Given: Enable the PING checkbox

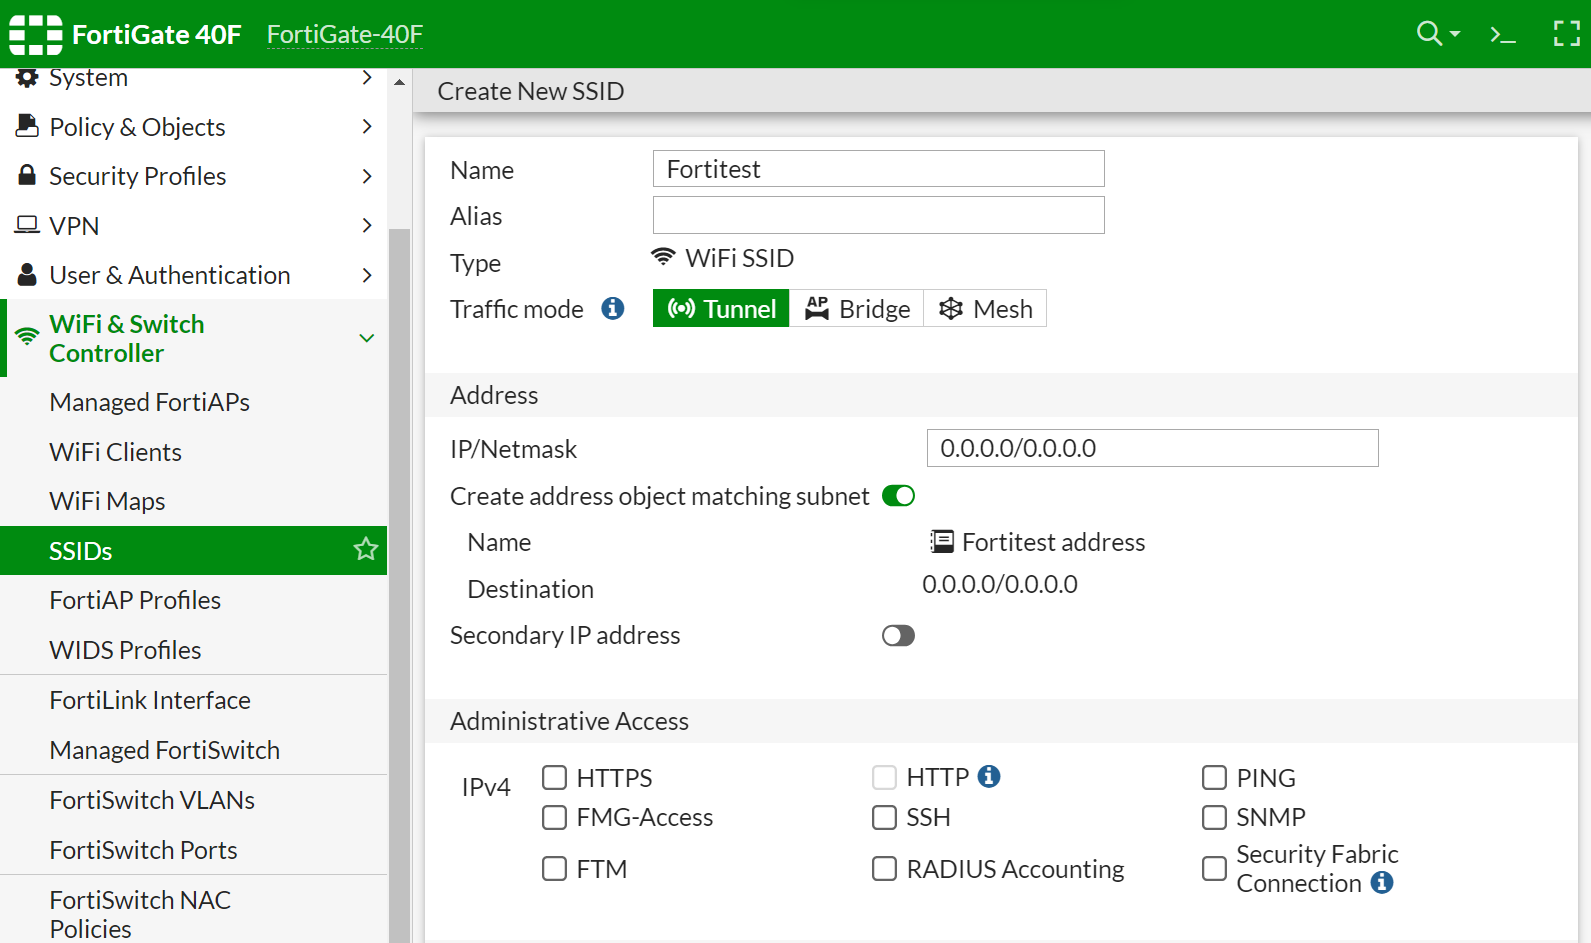Looking at the screenshot, I should pos(1214,778).
